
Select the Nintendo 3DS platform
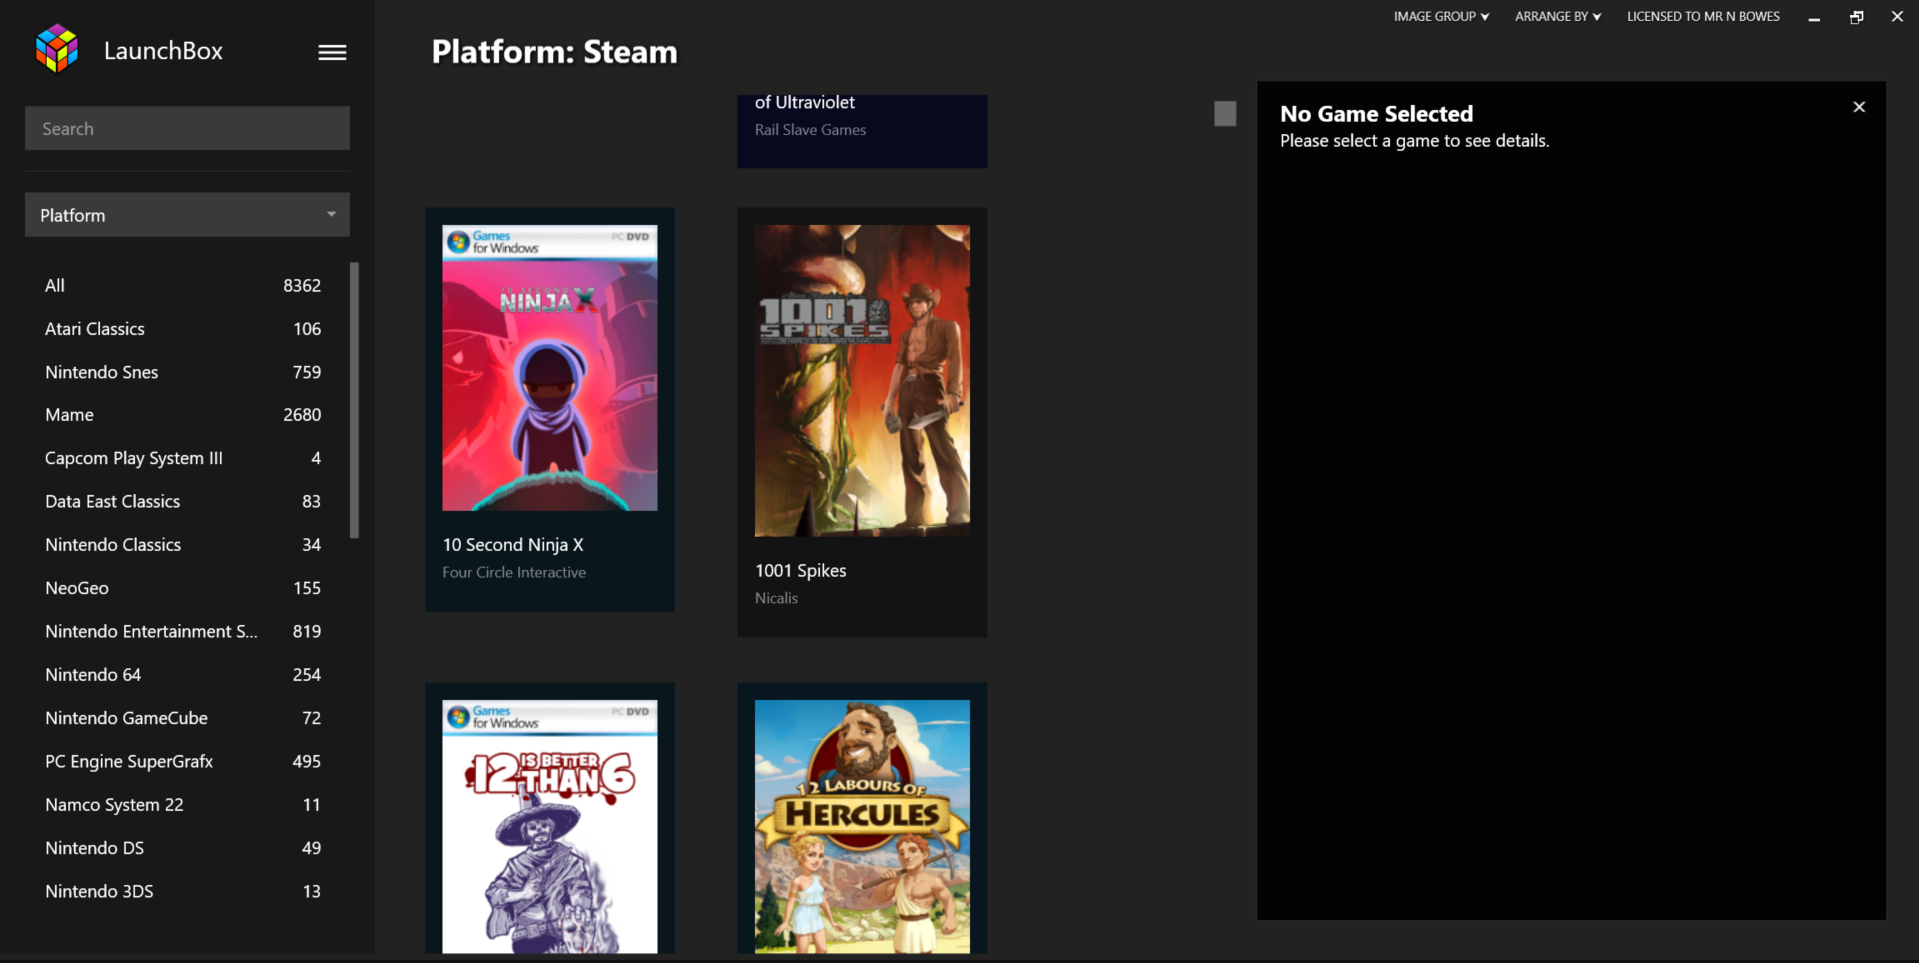183,891
